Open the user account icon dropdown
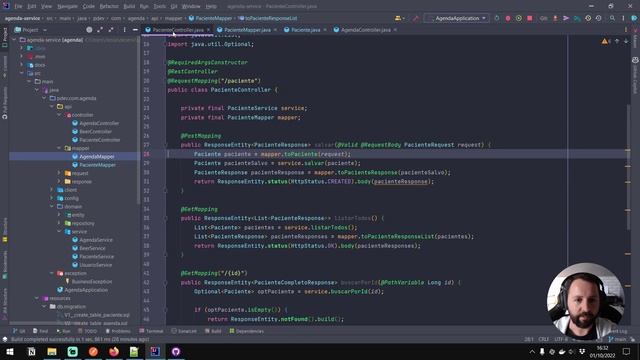 point(399,18)
